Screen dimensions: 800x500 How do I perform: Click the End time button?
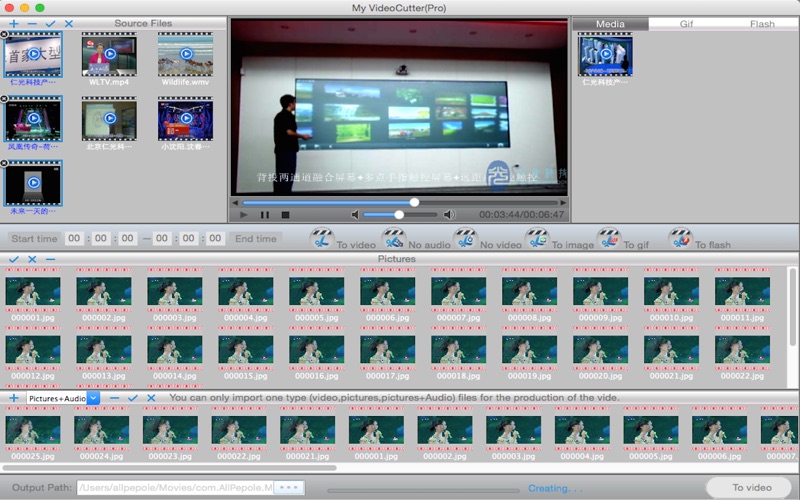click(256, 239)
